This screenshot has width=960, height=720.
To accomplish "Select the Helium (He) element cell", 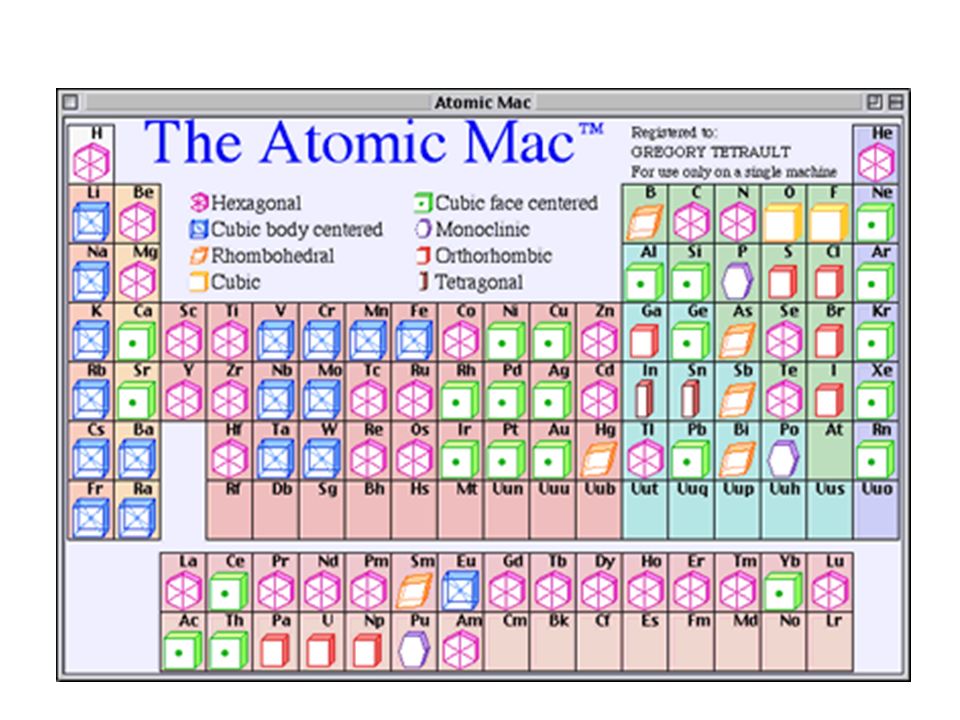I will click(x=876, y=154).
